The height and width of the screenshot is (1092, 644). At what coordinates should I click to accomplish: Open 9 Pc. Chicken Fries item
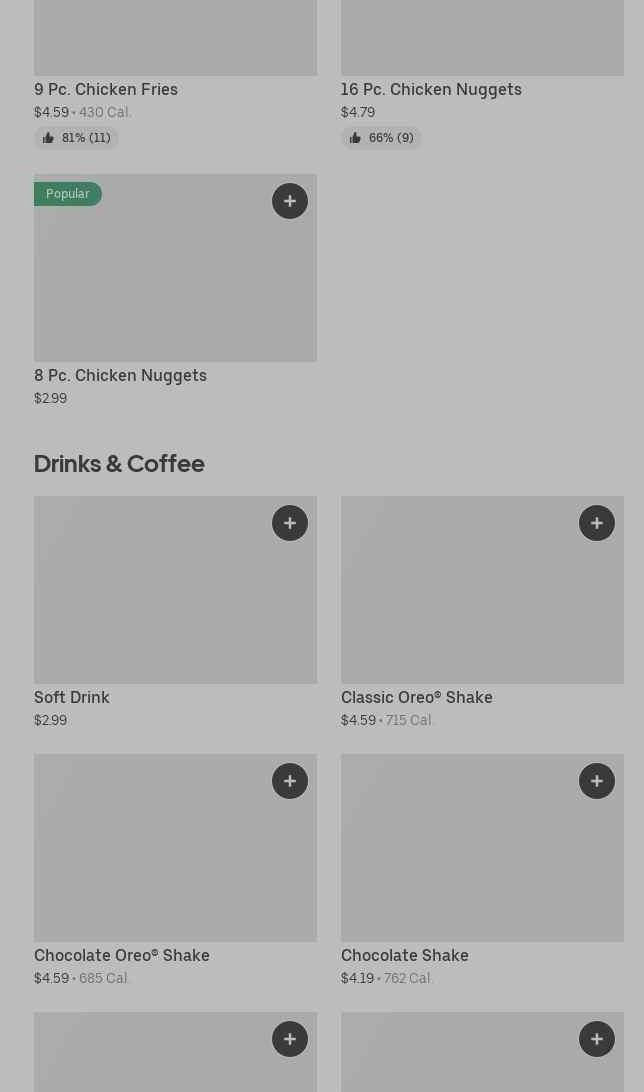(106, 89)
